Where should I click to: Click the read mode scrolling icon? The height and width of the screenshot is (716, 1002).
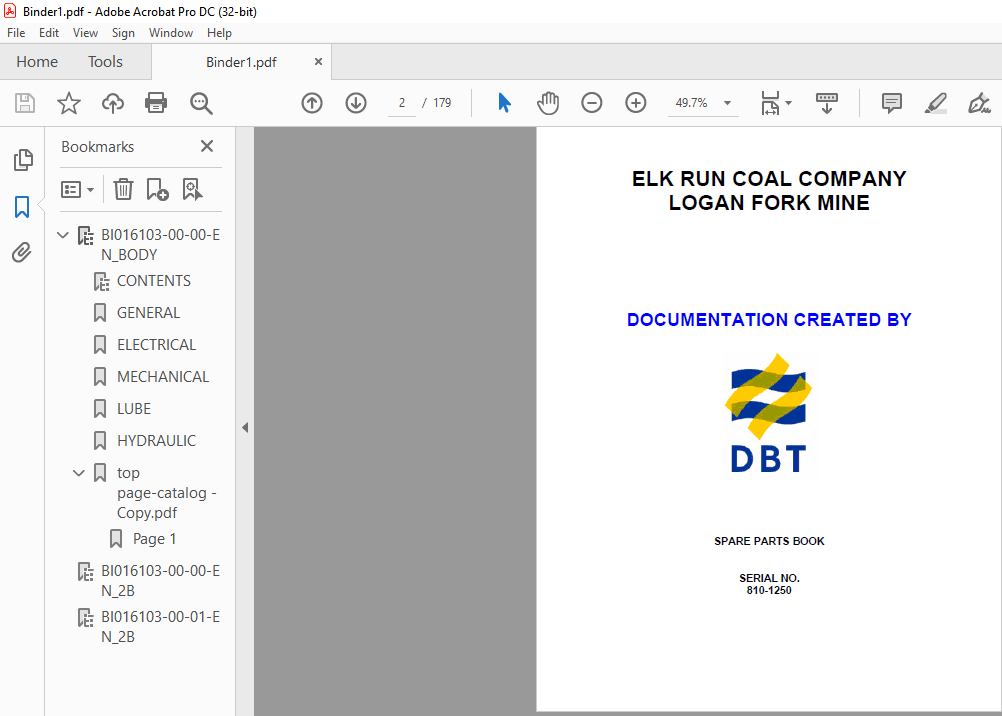point(827,103)
